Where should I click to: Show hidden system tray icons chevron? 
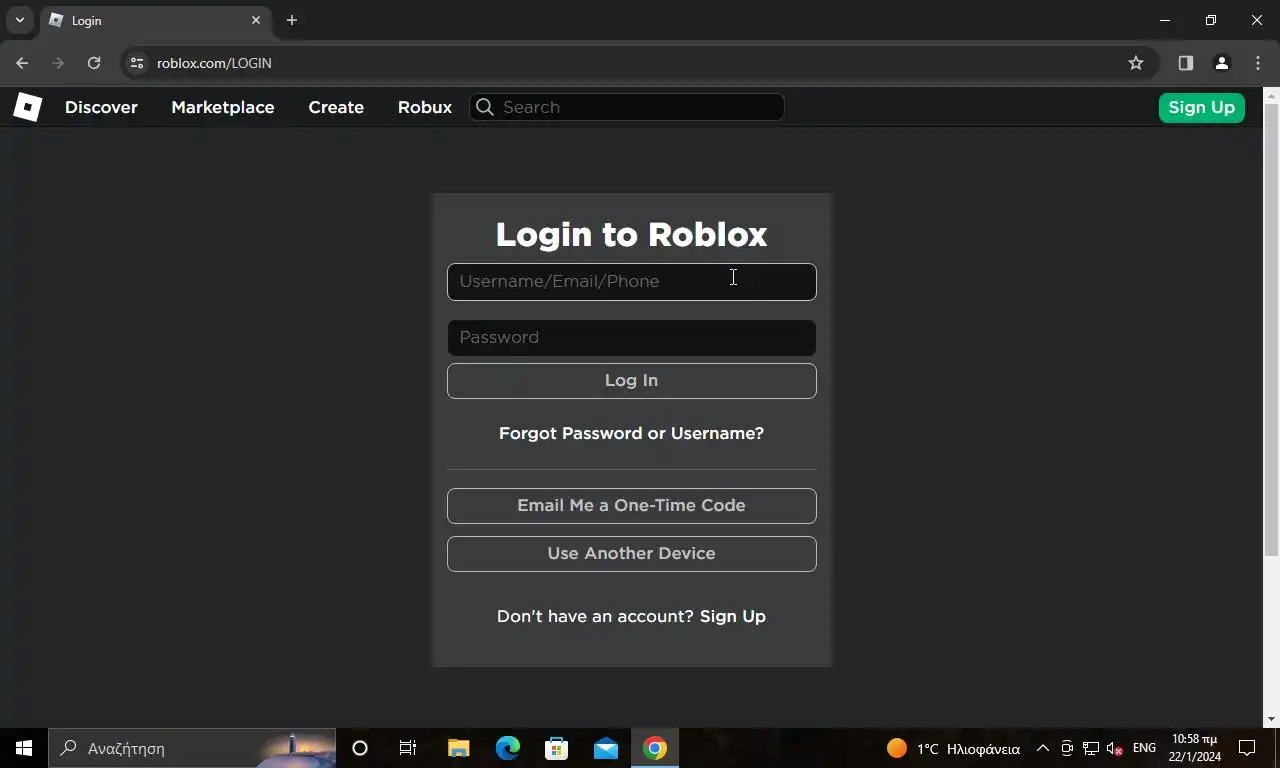(1042, 748)
